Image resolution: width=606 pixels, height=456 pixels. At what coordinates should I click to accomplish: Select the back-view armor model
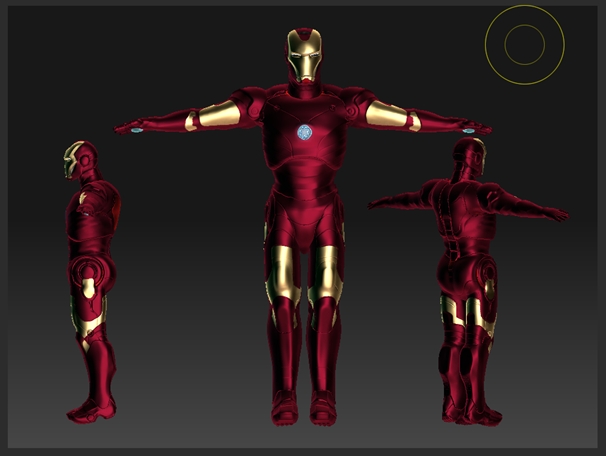(x=468, y=282)
